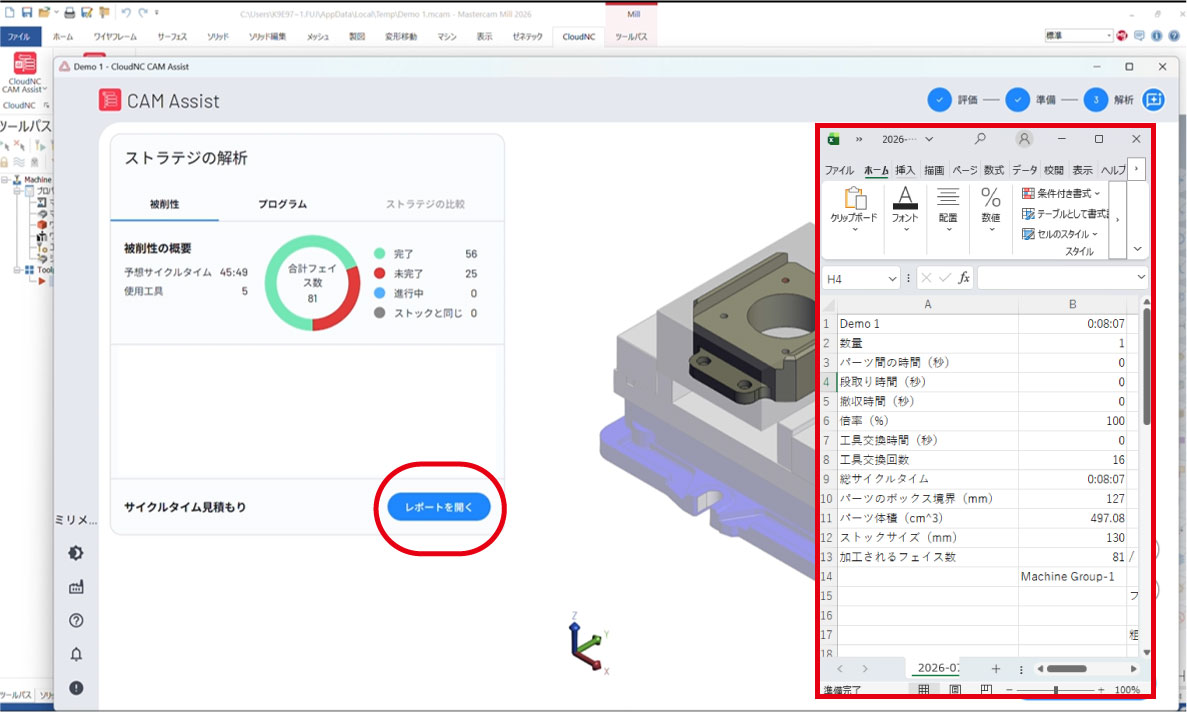Switch to Excel 数式 tab
Image resolution: width=1187 pixels, height=712 pixels.
993,170
